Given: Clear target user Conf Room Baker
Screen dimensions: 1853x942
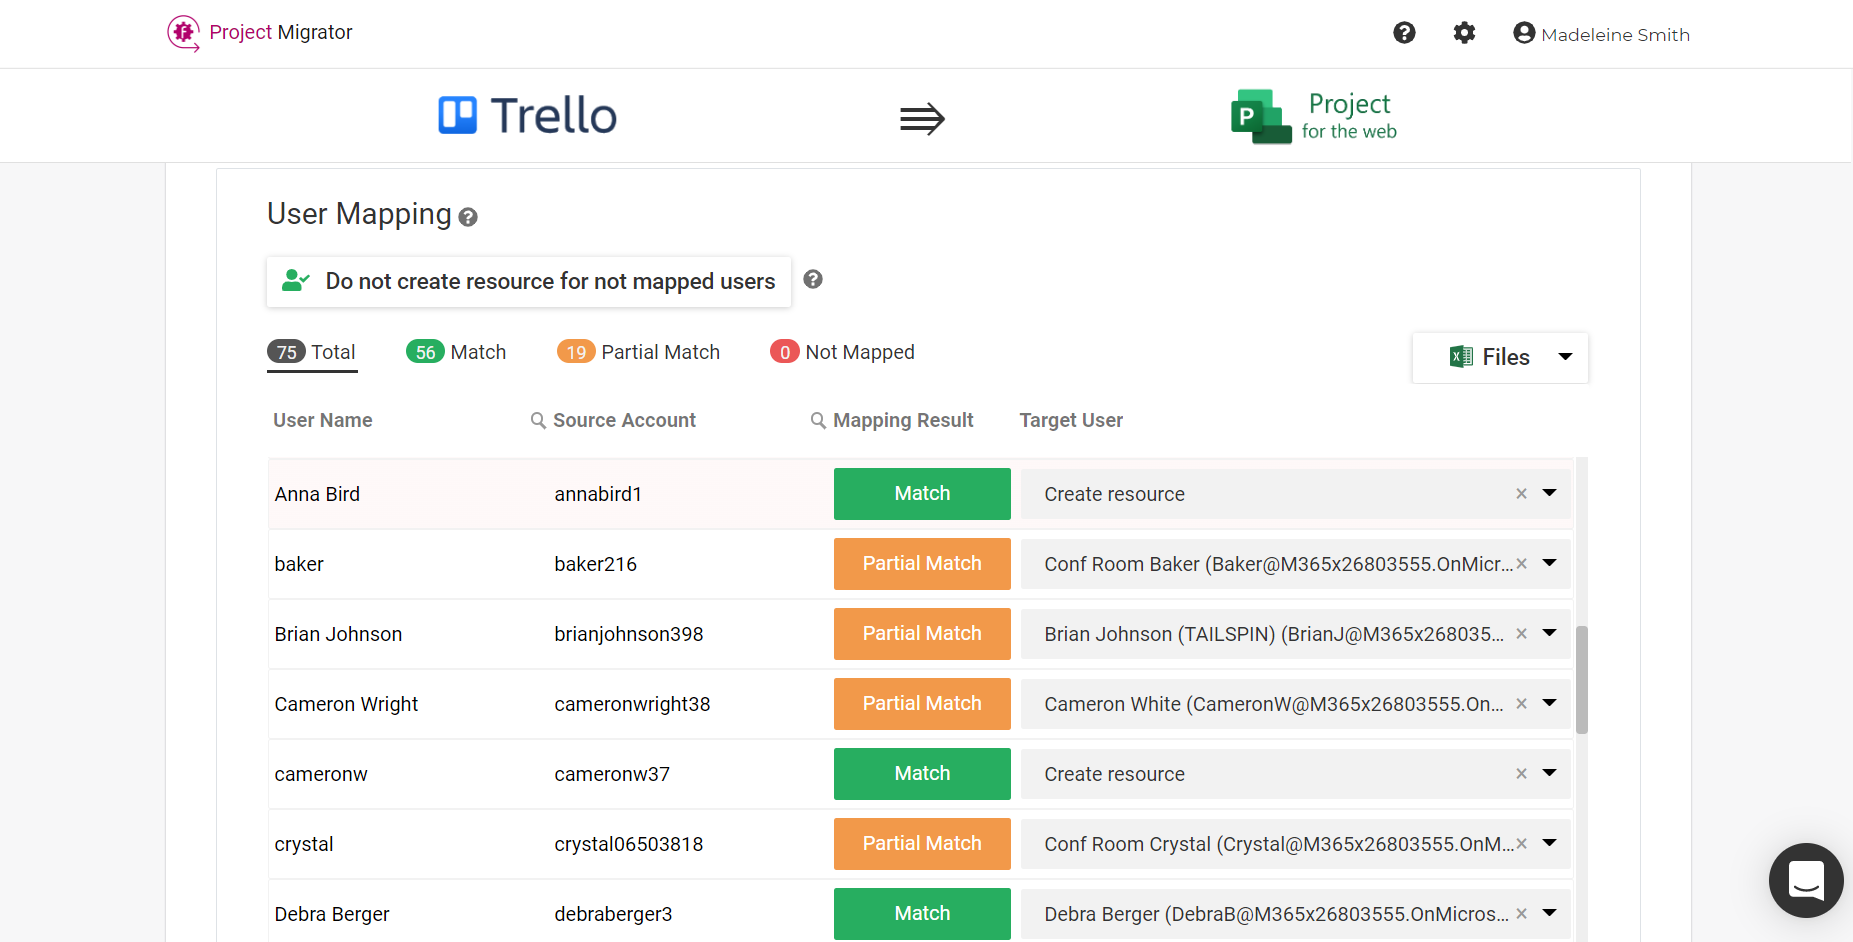Looking at the screenshot, I should [1521, 564].
